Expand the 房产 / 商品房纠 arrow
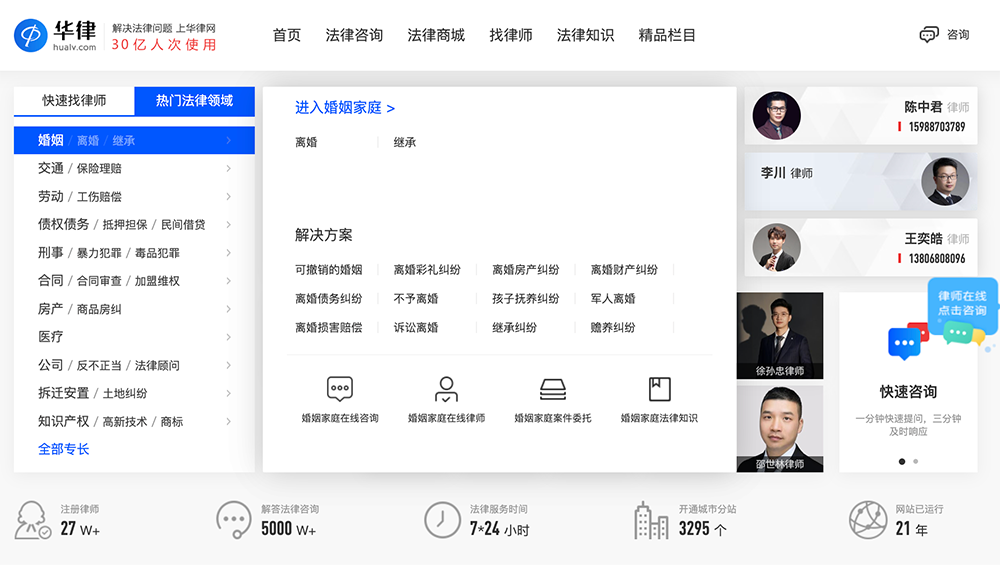The image size is (1000, 573). coord(228,309)
